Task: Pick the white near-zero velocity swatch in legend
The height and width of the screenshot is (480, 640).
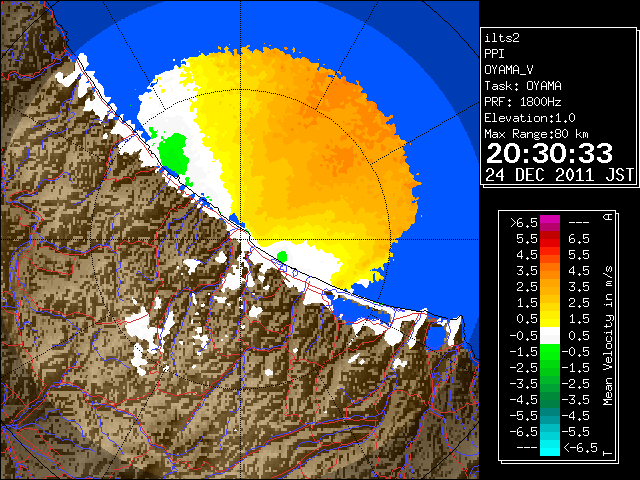Action: [x=550, y=336]
